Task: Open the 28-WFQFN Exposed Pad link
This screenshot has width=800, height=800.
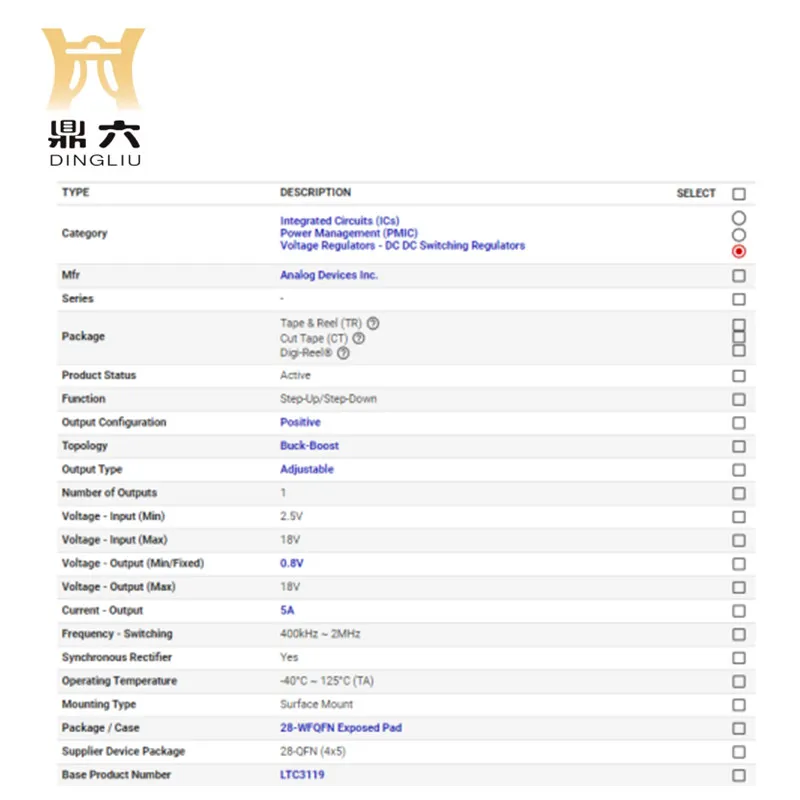Action: click(341, 728)
